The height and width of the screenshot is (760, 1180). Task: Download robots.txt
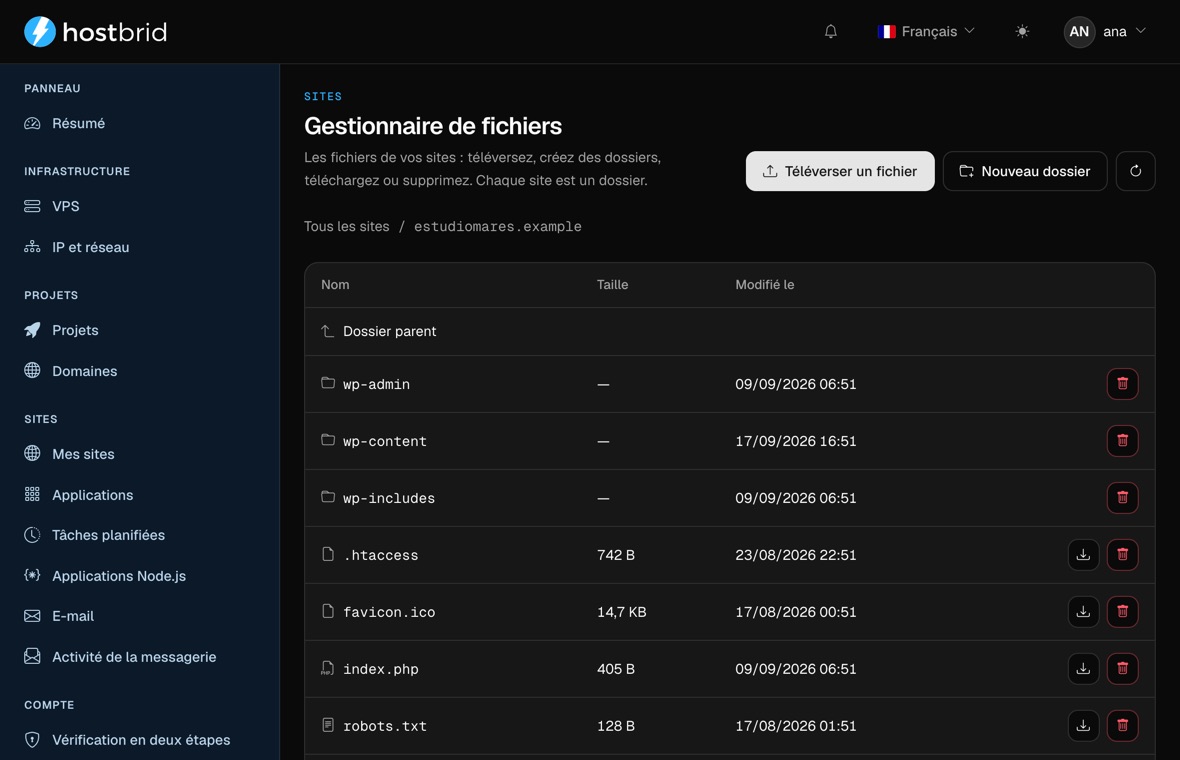1083,725
